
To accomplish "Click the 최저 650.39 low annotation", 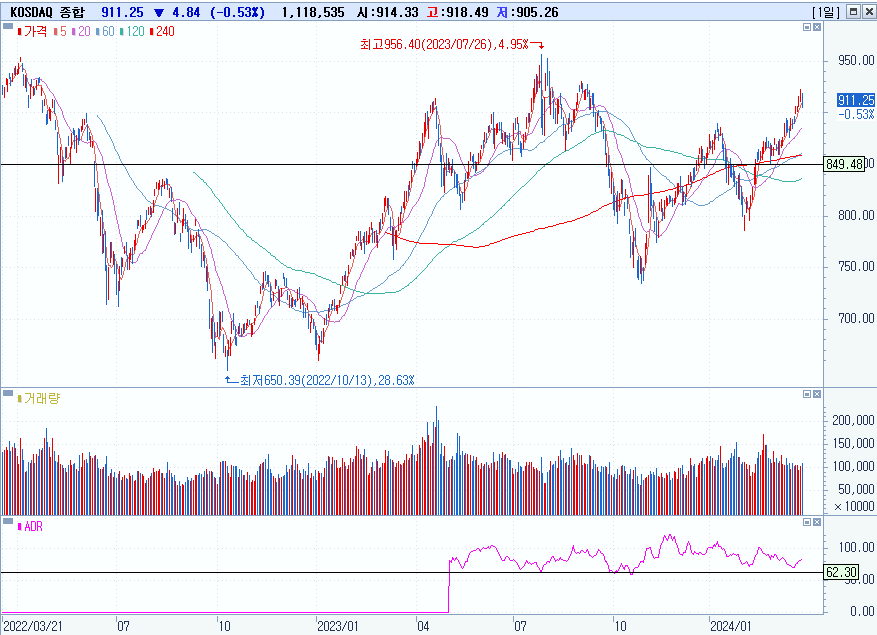I will pyautogui.click(x=327, y=380).
